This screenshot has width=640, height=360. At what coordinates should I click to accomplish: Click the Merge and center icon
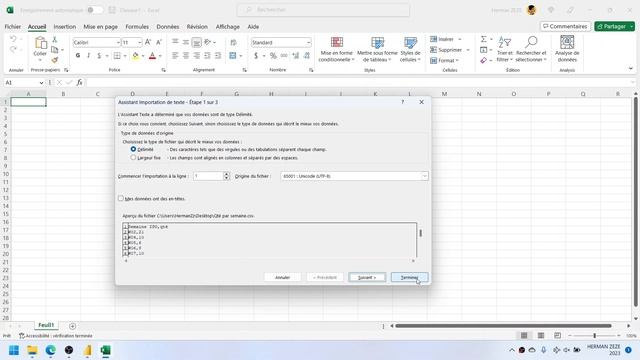233,56
